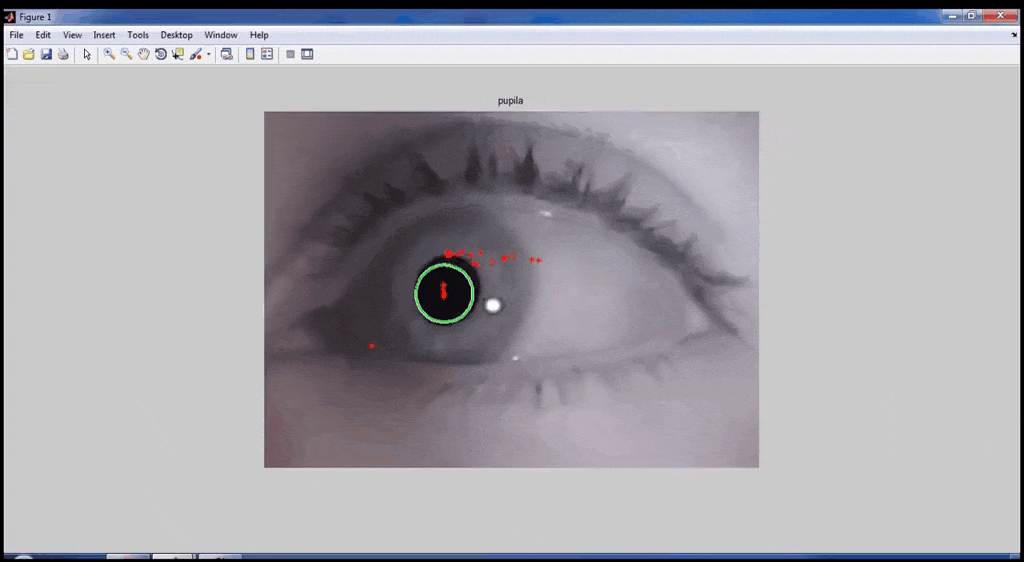Select the Zoom In magnifier tool
Image resolution: width=1024 pixels, height=562 pixels.
(109, 54)
